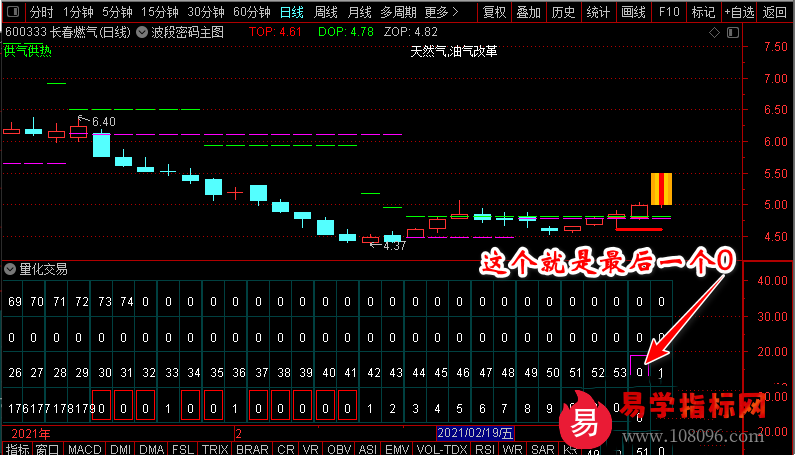
Task: Select the RSI indicator tab
Action: coord(485,449)
